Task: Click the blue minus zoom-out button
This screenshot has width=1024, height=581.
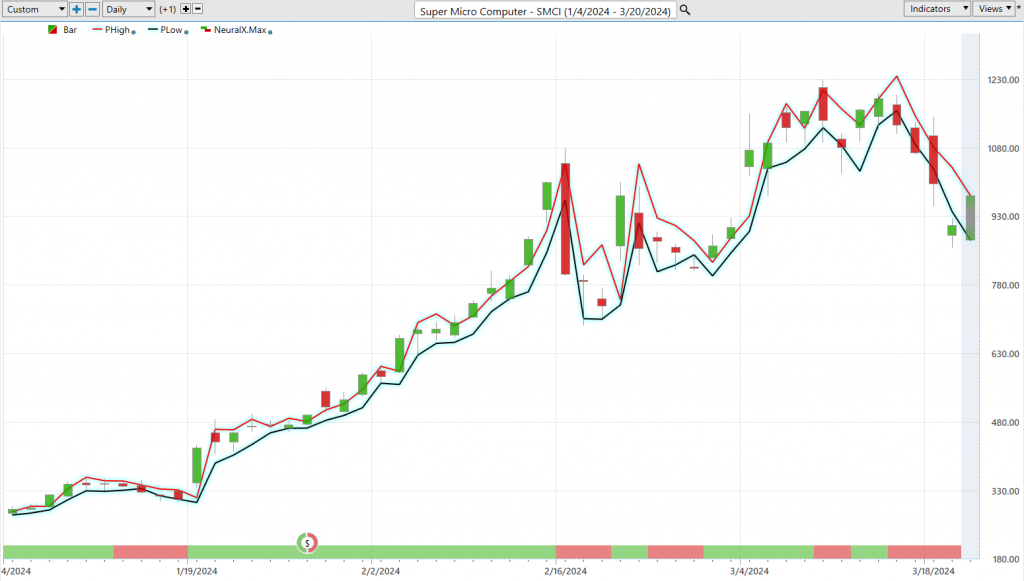Action: click(93, 9)
